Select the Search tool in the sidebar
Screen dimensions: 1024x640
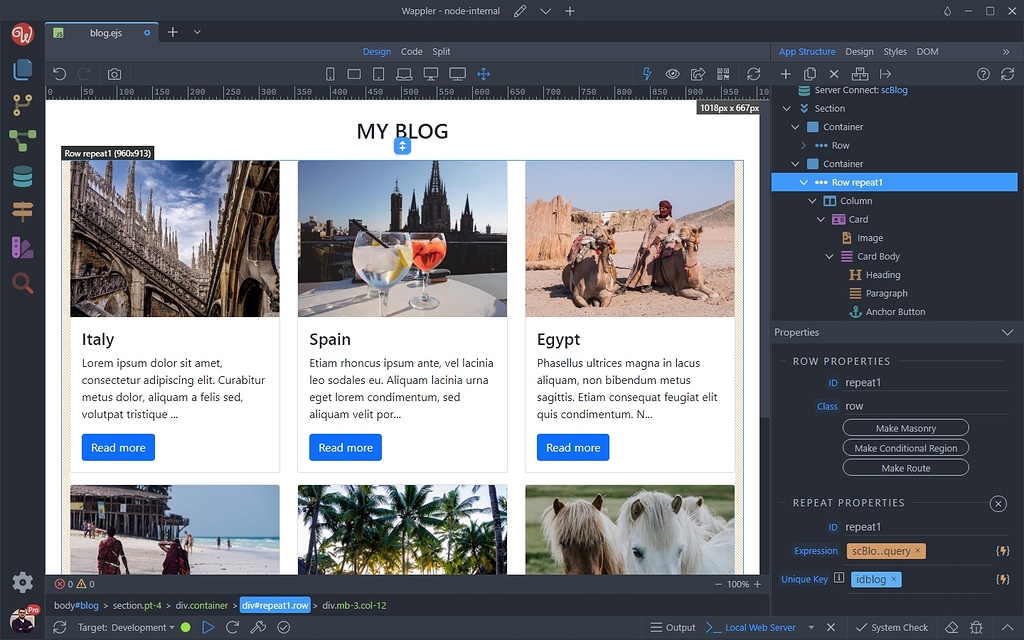22,283
